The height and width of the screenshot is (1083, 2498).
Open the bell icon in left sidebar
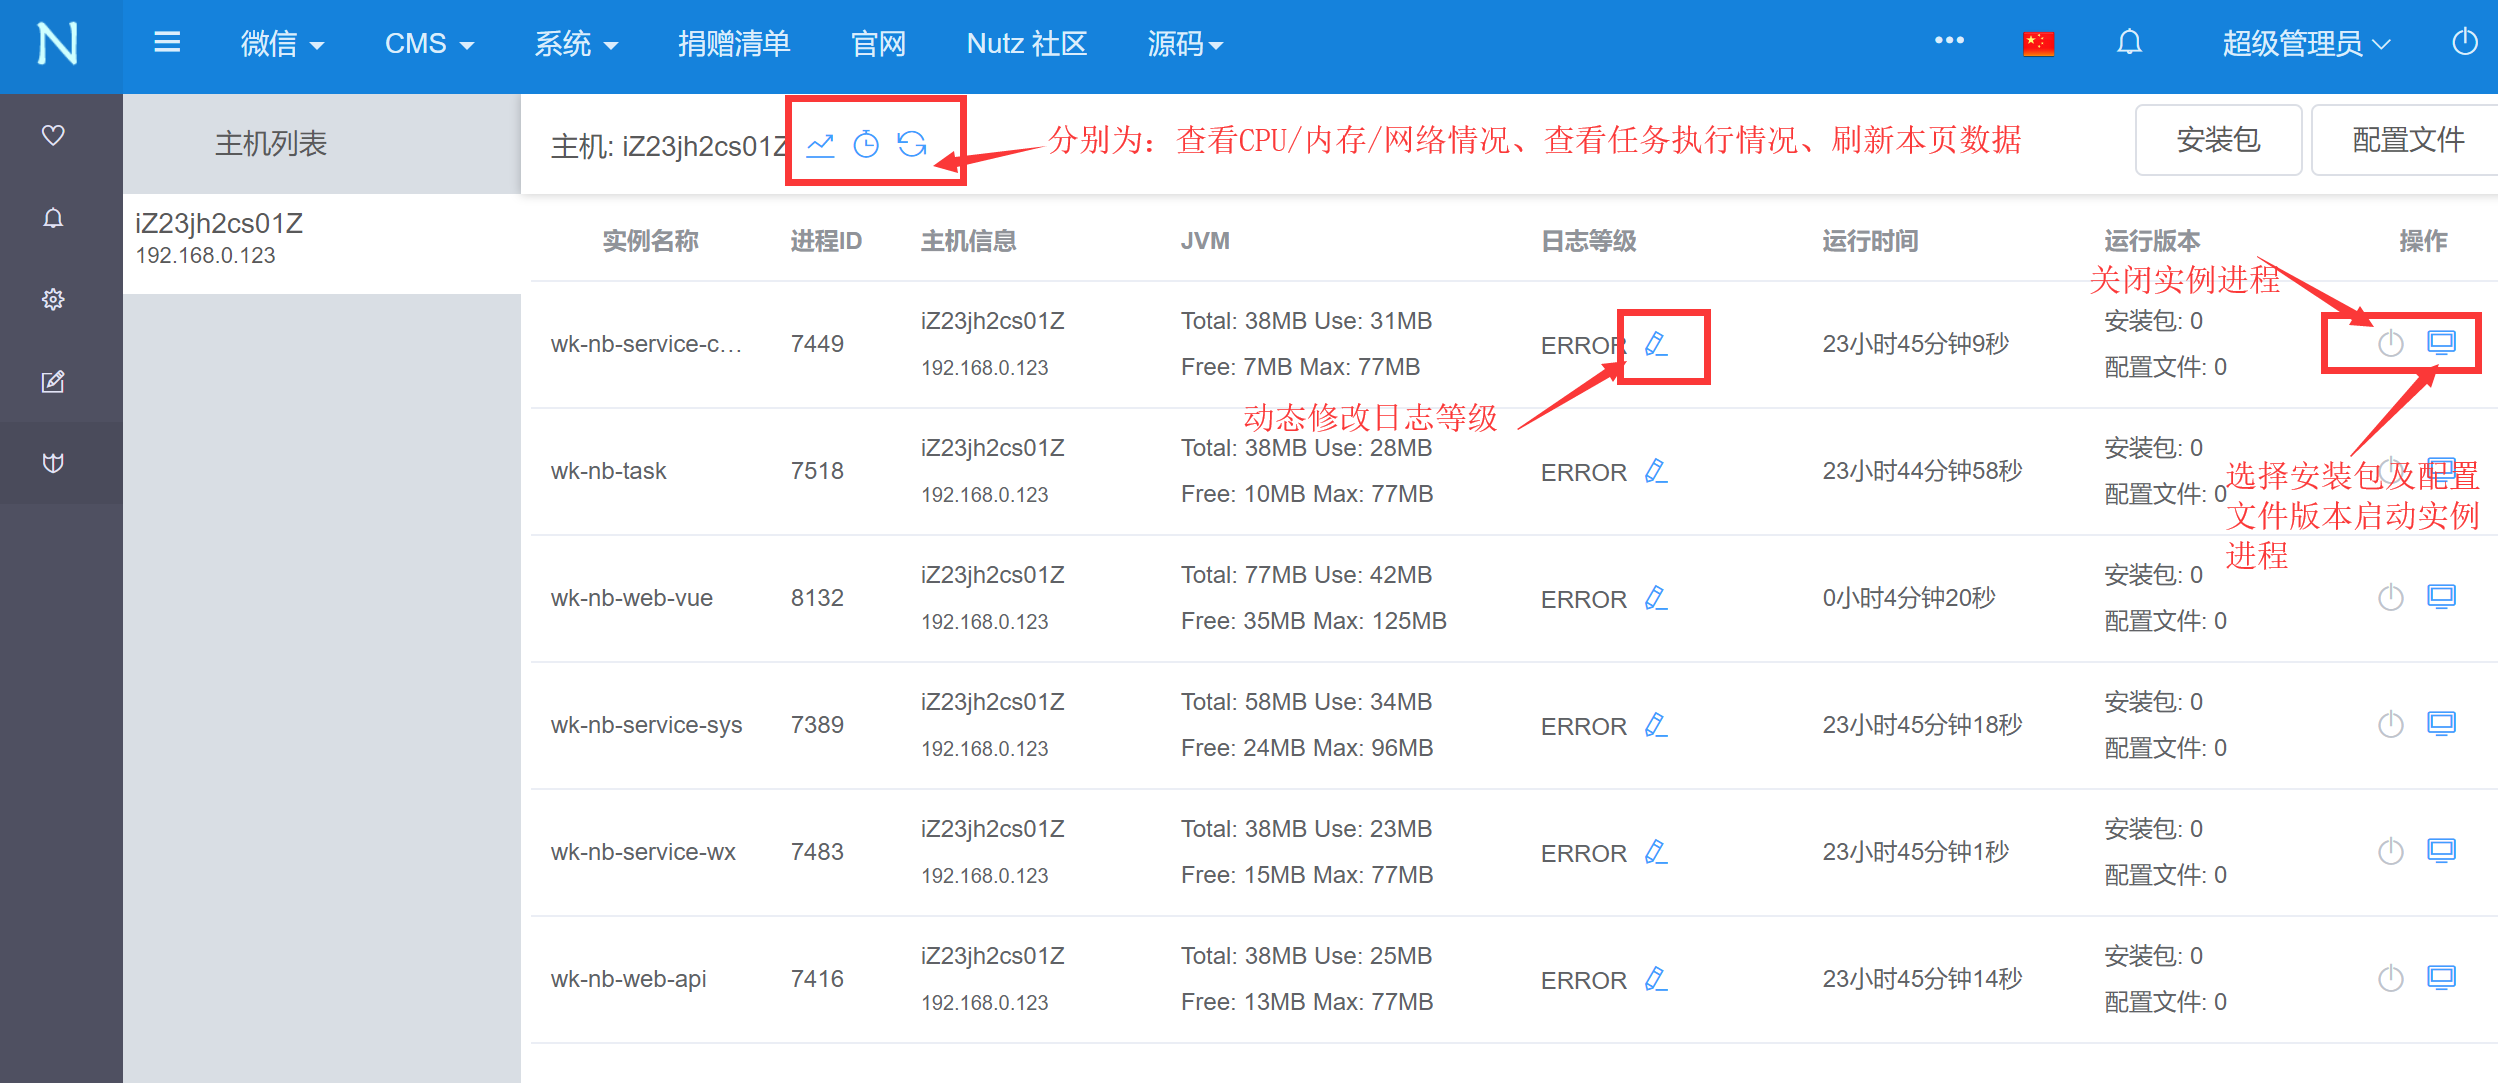point(53,217)
